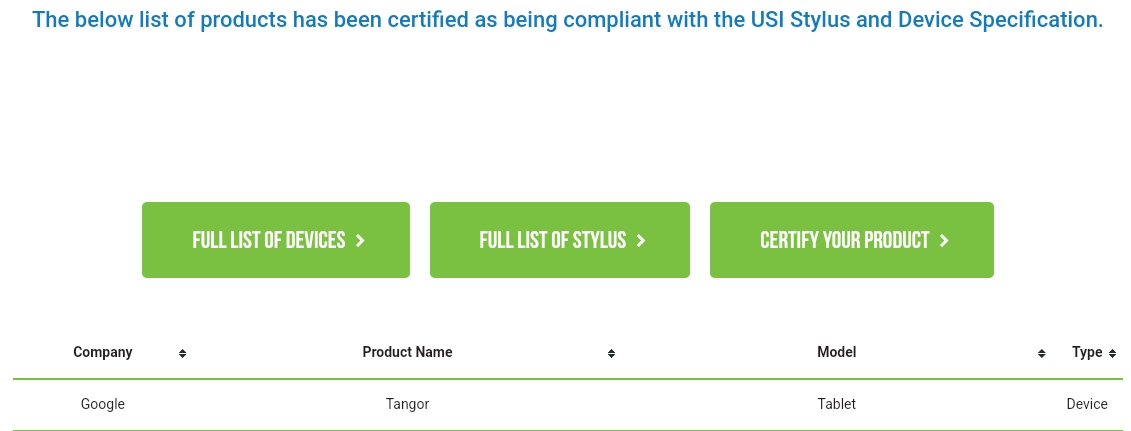Click the Tablet model cell
Viewport: 1131px width, 431px height.
[x=836, y=404]
